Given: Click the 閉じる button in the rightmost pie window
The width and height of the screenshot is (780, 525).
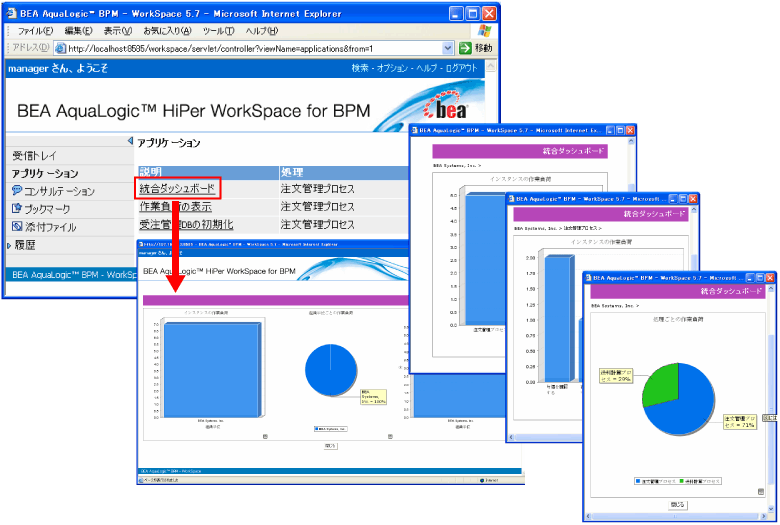Looking at the screenshot, I should pyautogui.click(x=678, y=505).
